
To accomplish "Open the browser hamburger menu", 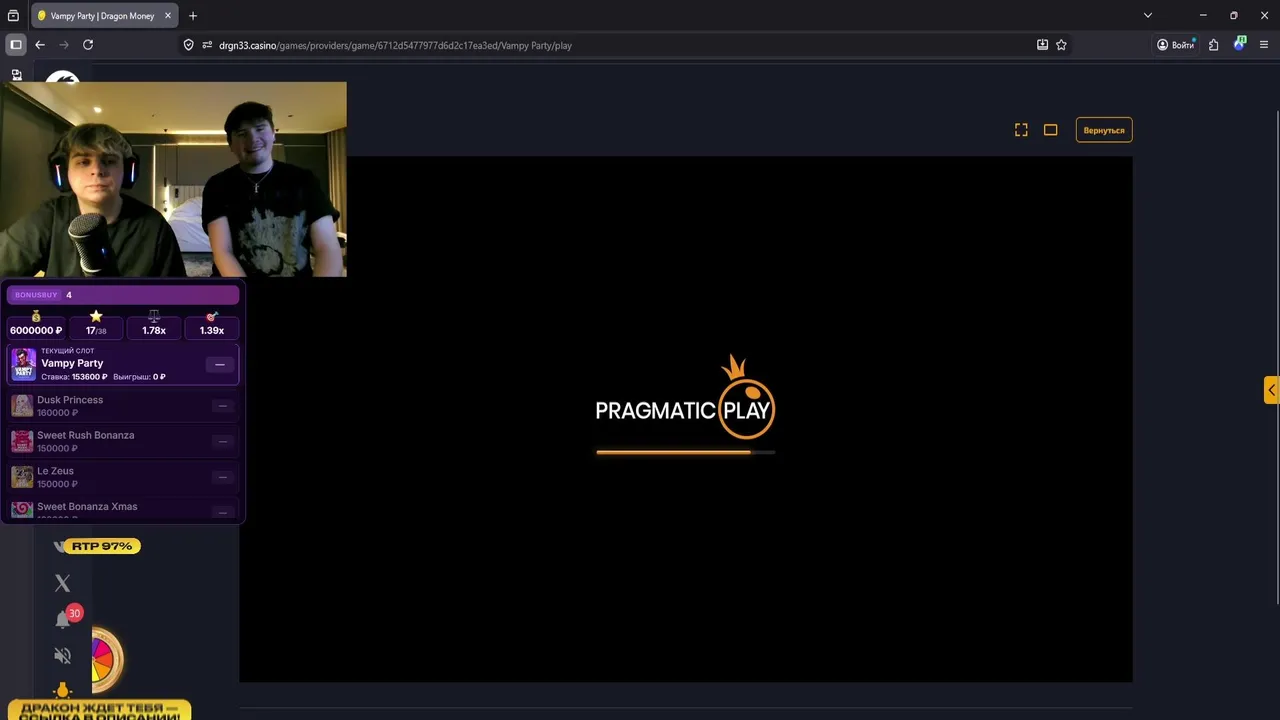I will [1264, 45].
